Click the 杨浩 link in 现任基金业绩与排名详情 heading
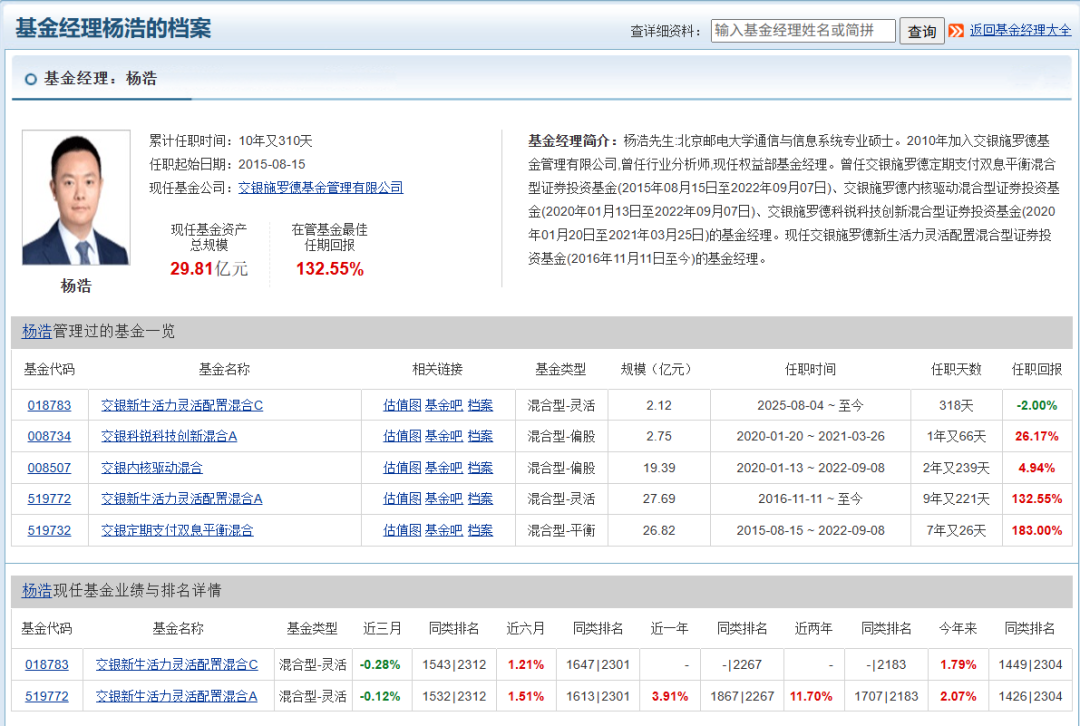The width and height of the screenshot is (1080, 726). [37, 590]
